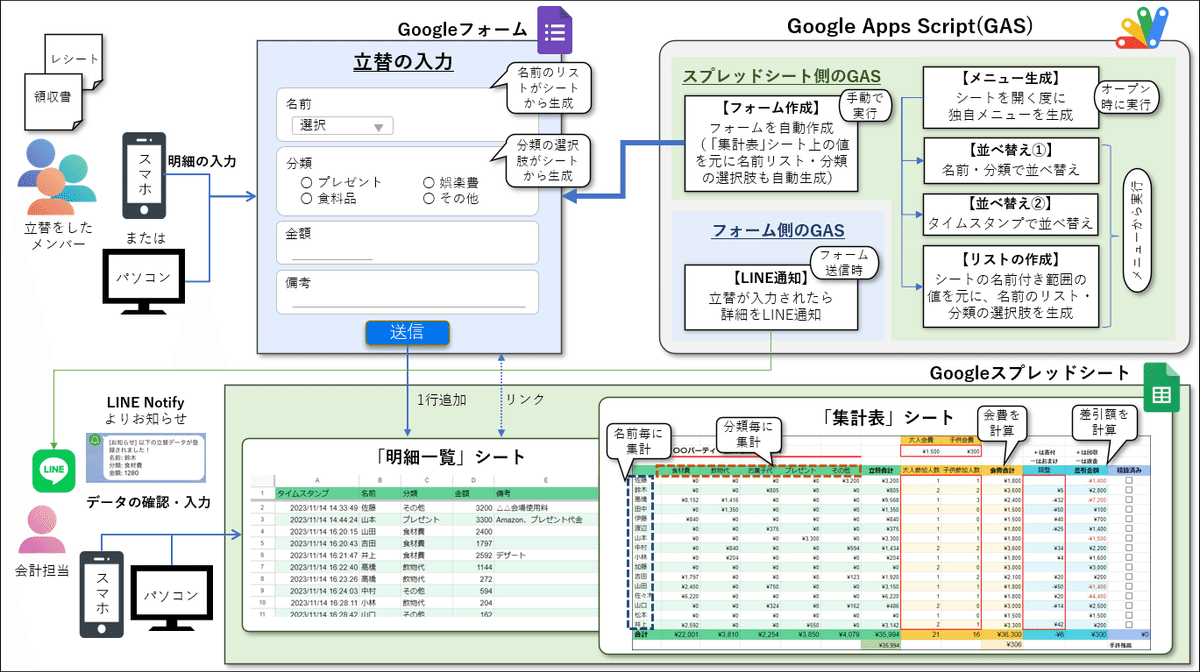
Task: Tick the 精算済み checkbox in the 鈴木 row
Action: click(x=1128, y=490)
